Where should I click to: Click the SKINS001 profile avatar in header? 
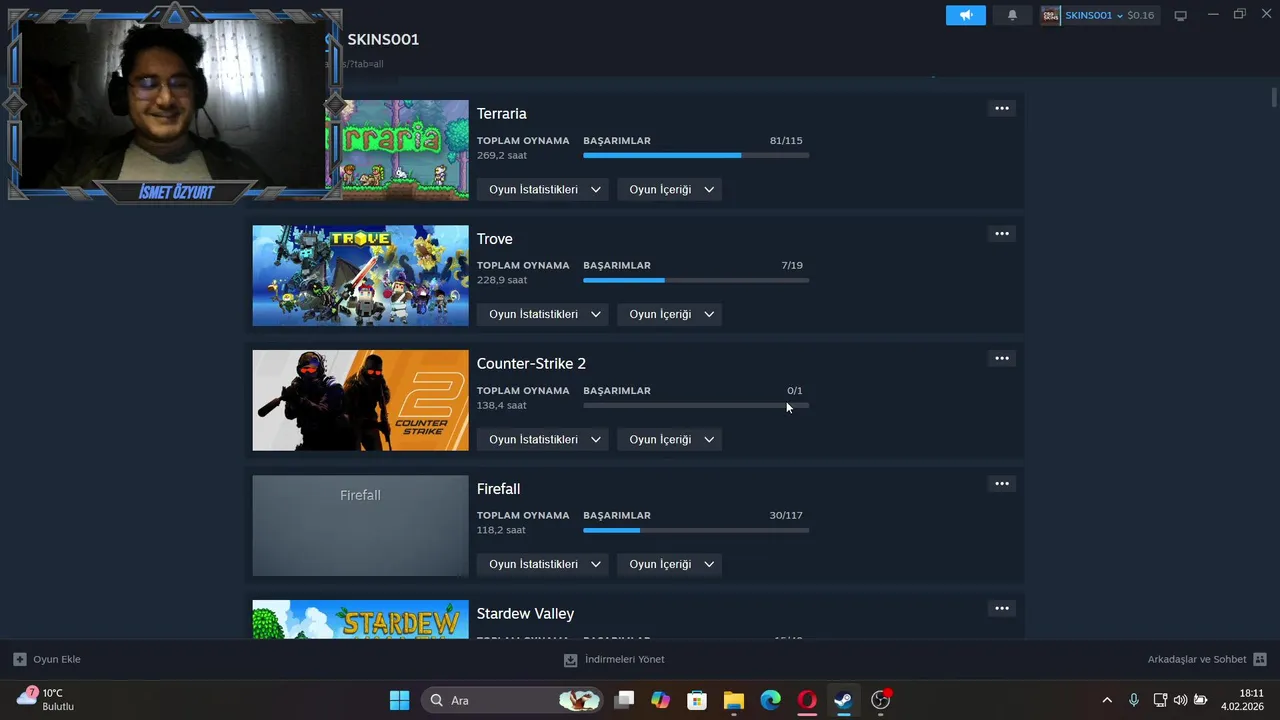click(1050, 15)
